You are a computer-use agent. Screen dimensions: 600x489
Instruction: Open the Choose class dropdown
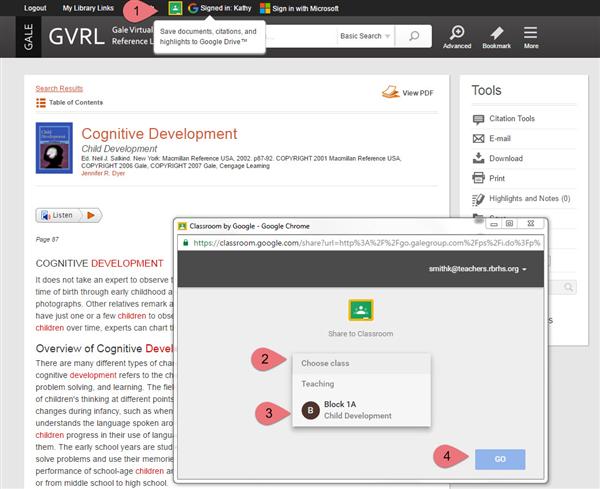click(362, 363)
